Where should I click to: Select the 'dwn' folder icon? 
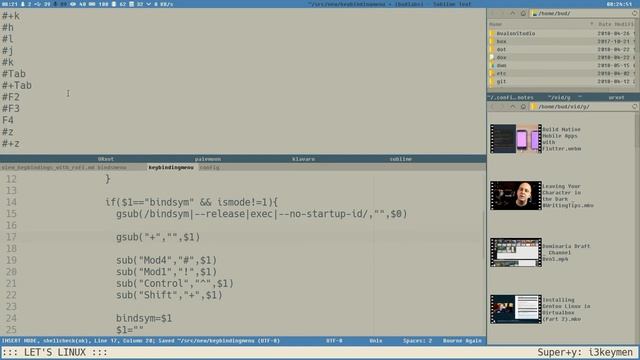click(492, 65)
